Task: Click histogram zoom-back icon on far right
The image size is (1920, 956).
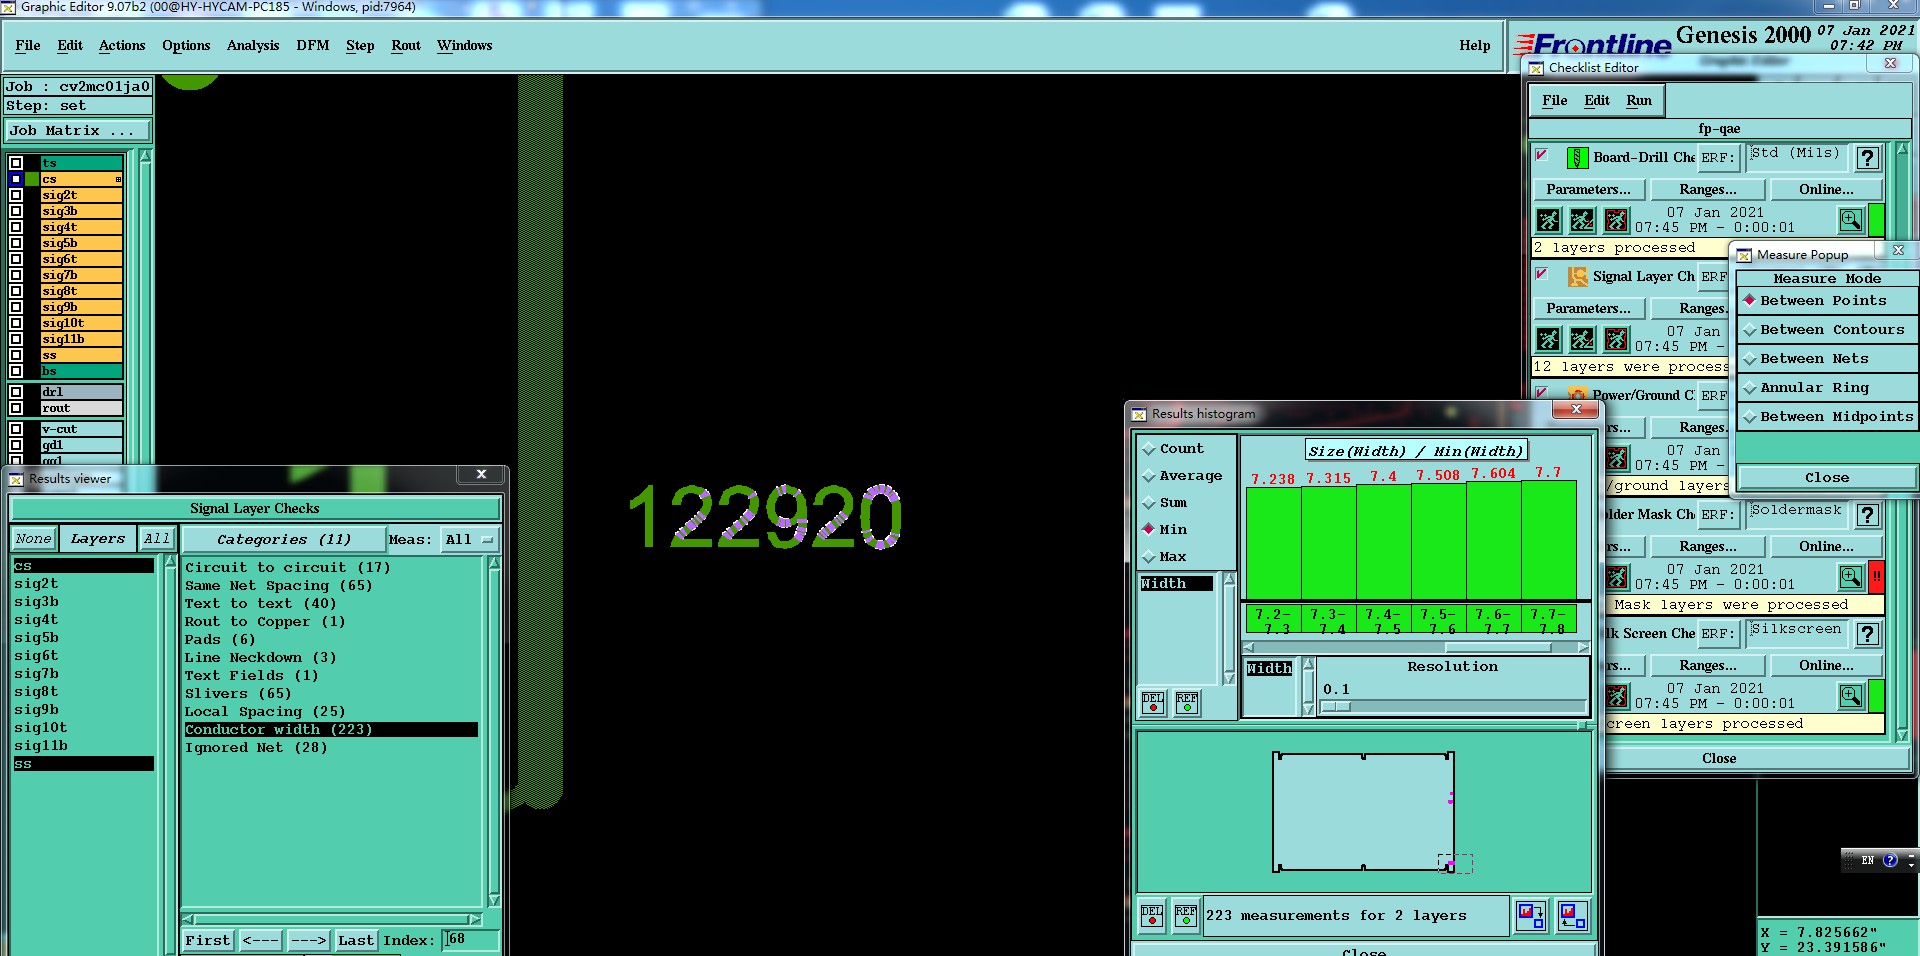Action: (1572, 915)
